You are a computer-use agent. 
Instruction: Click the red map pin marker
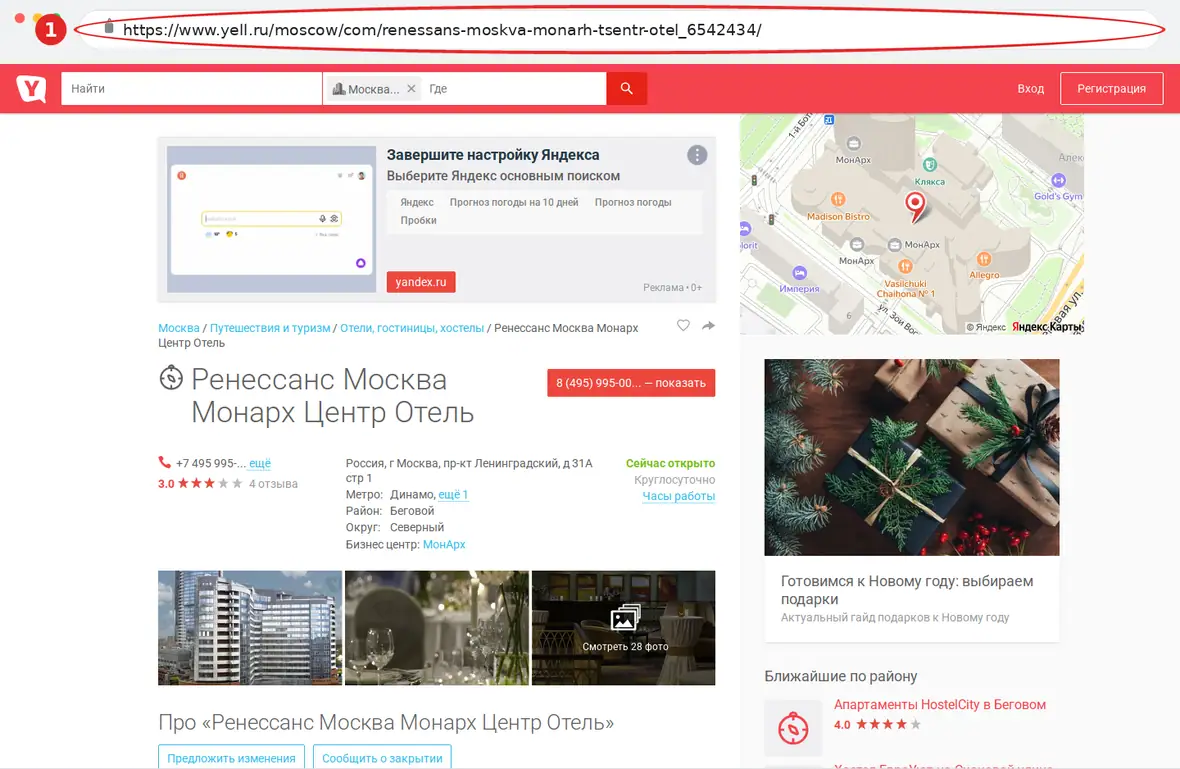(914, 206)
